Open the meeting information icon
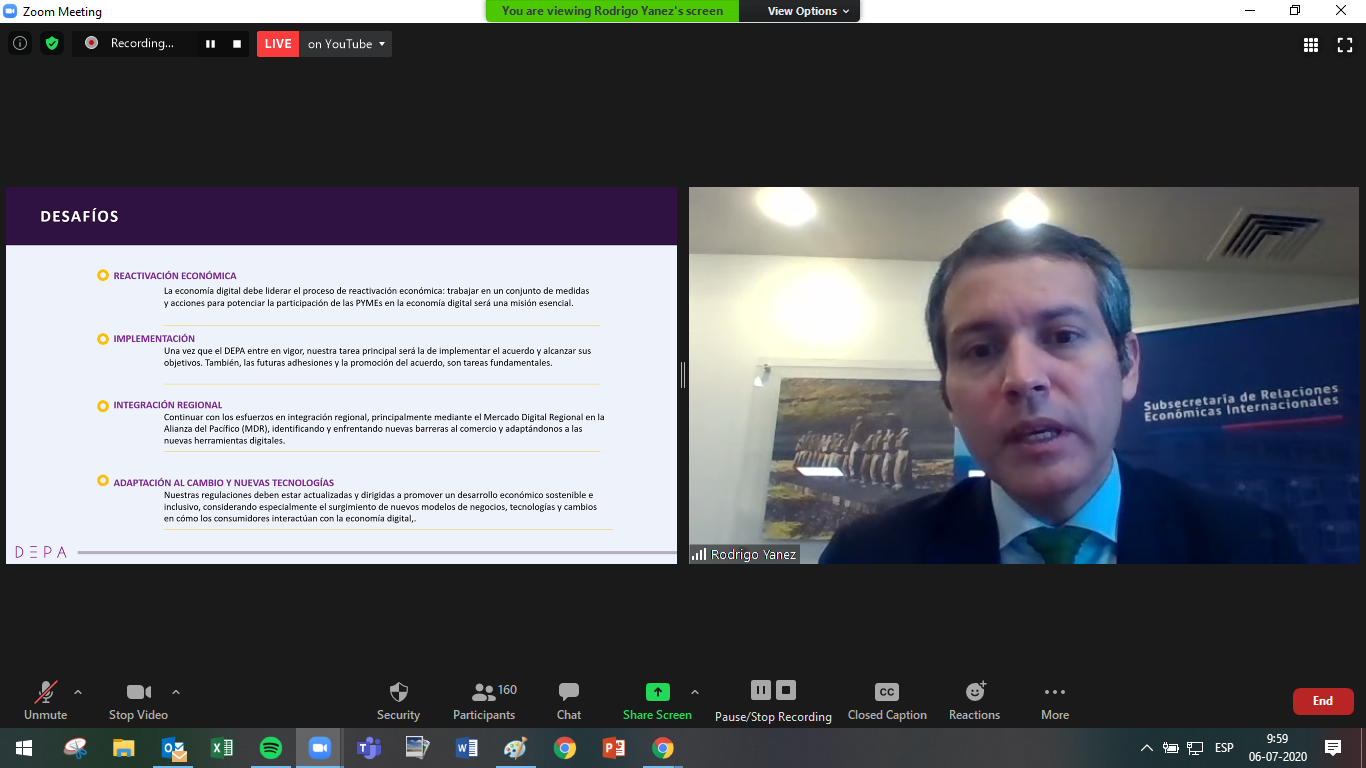The image size is (1366, 768). pyautogui.click(x=20, y=43)
